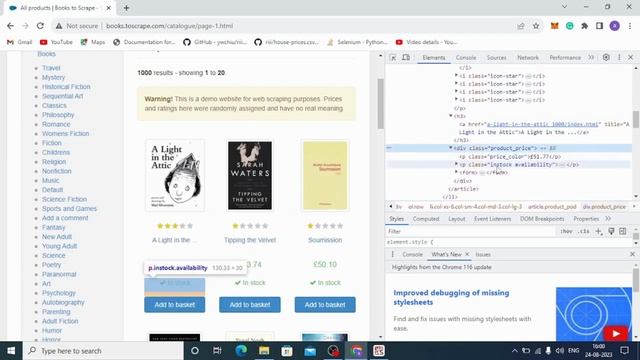This screenshot has height=360, width=640.
Task: Open a new browser tab with plus
Action: (x=126, y=8)
